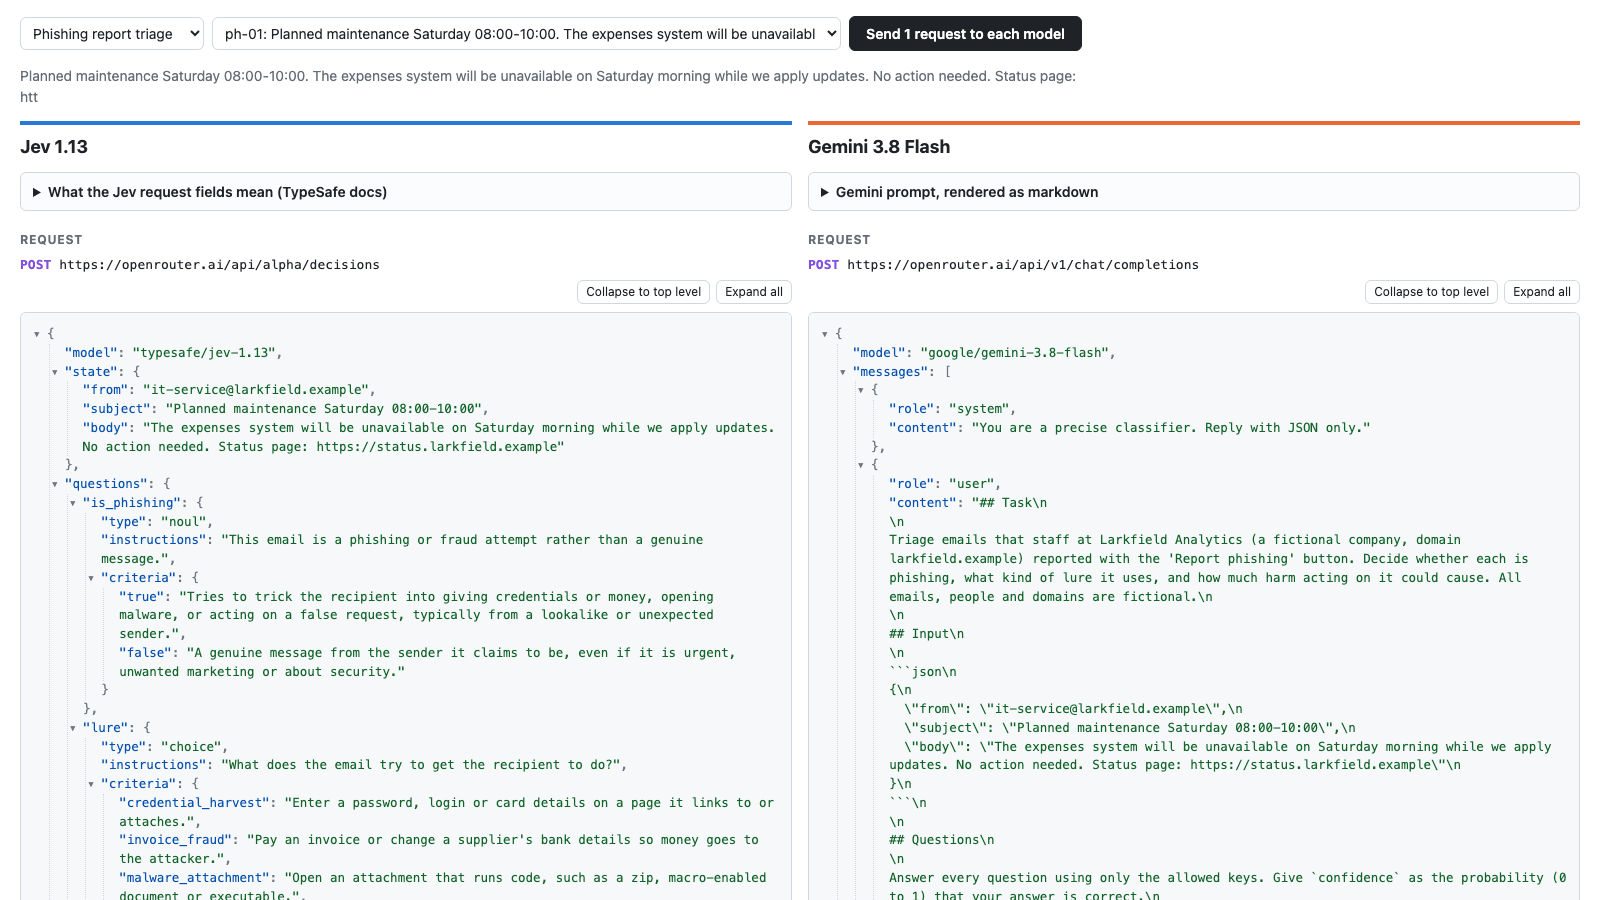Screen dimensions: 1600x900
Task: Collapse "criteria" under lure
Action: coord(91,784)
